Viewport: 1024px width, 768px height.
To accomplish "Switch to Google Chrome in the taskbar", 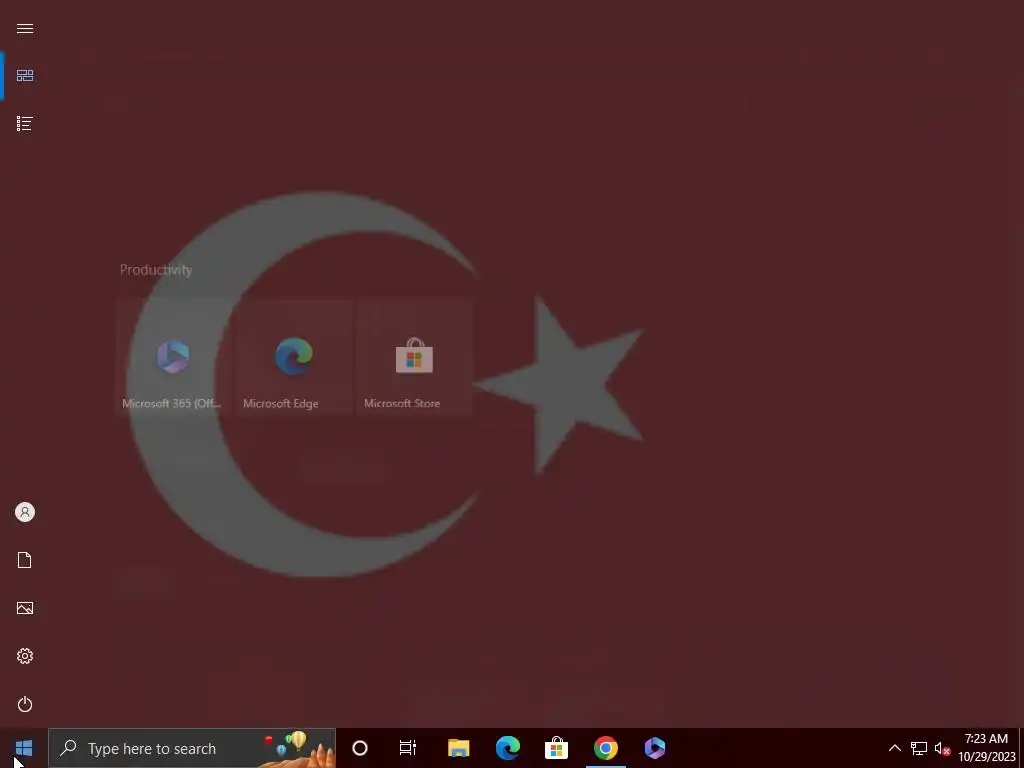I will 605,748.
